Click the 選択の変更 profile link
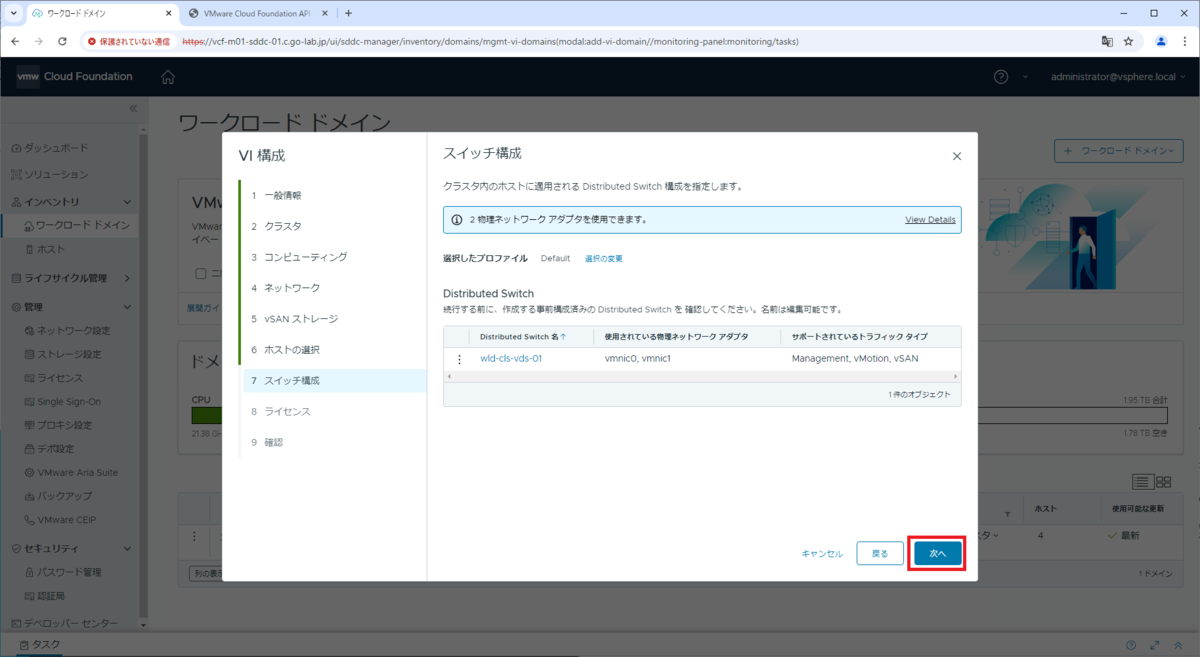 [x=604, y=258]
